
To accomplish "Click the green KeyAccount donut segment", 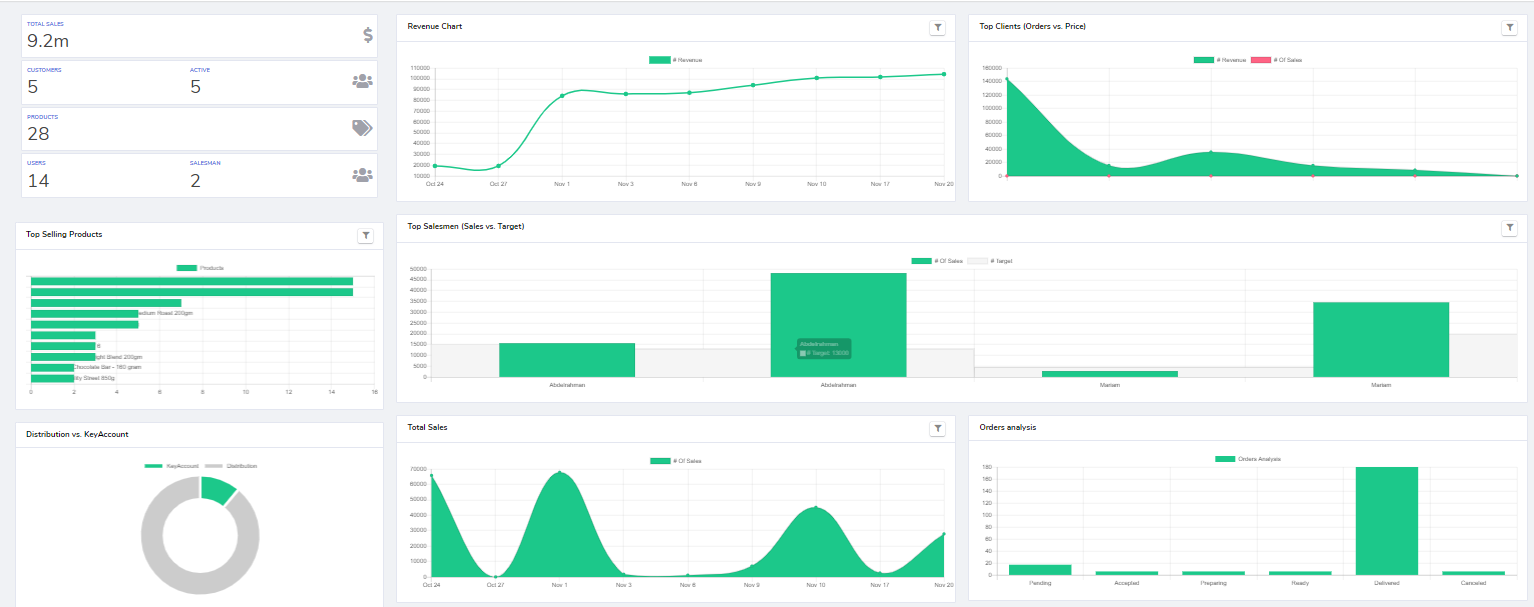I will [218, 489].
